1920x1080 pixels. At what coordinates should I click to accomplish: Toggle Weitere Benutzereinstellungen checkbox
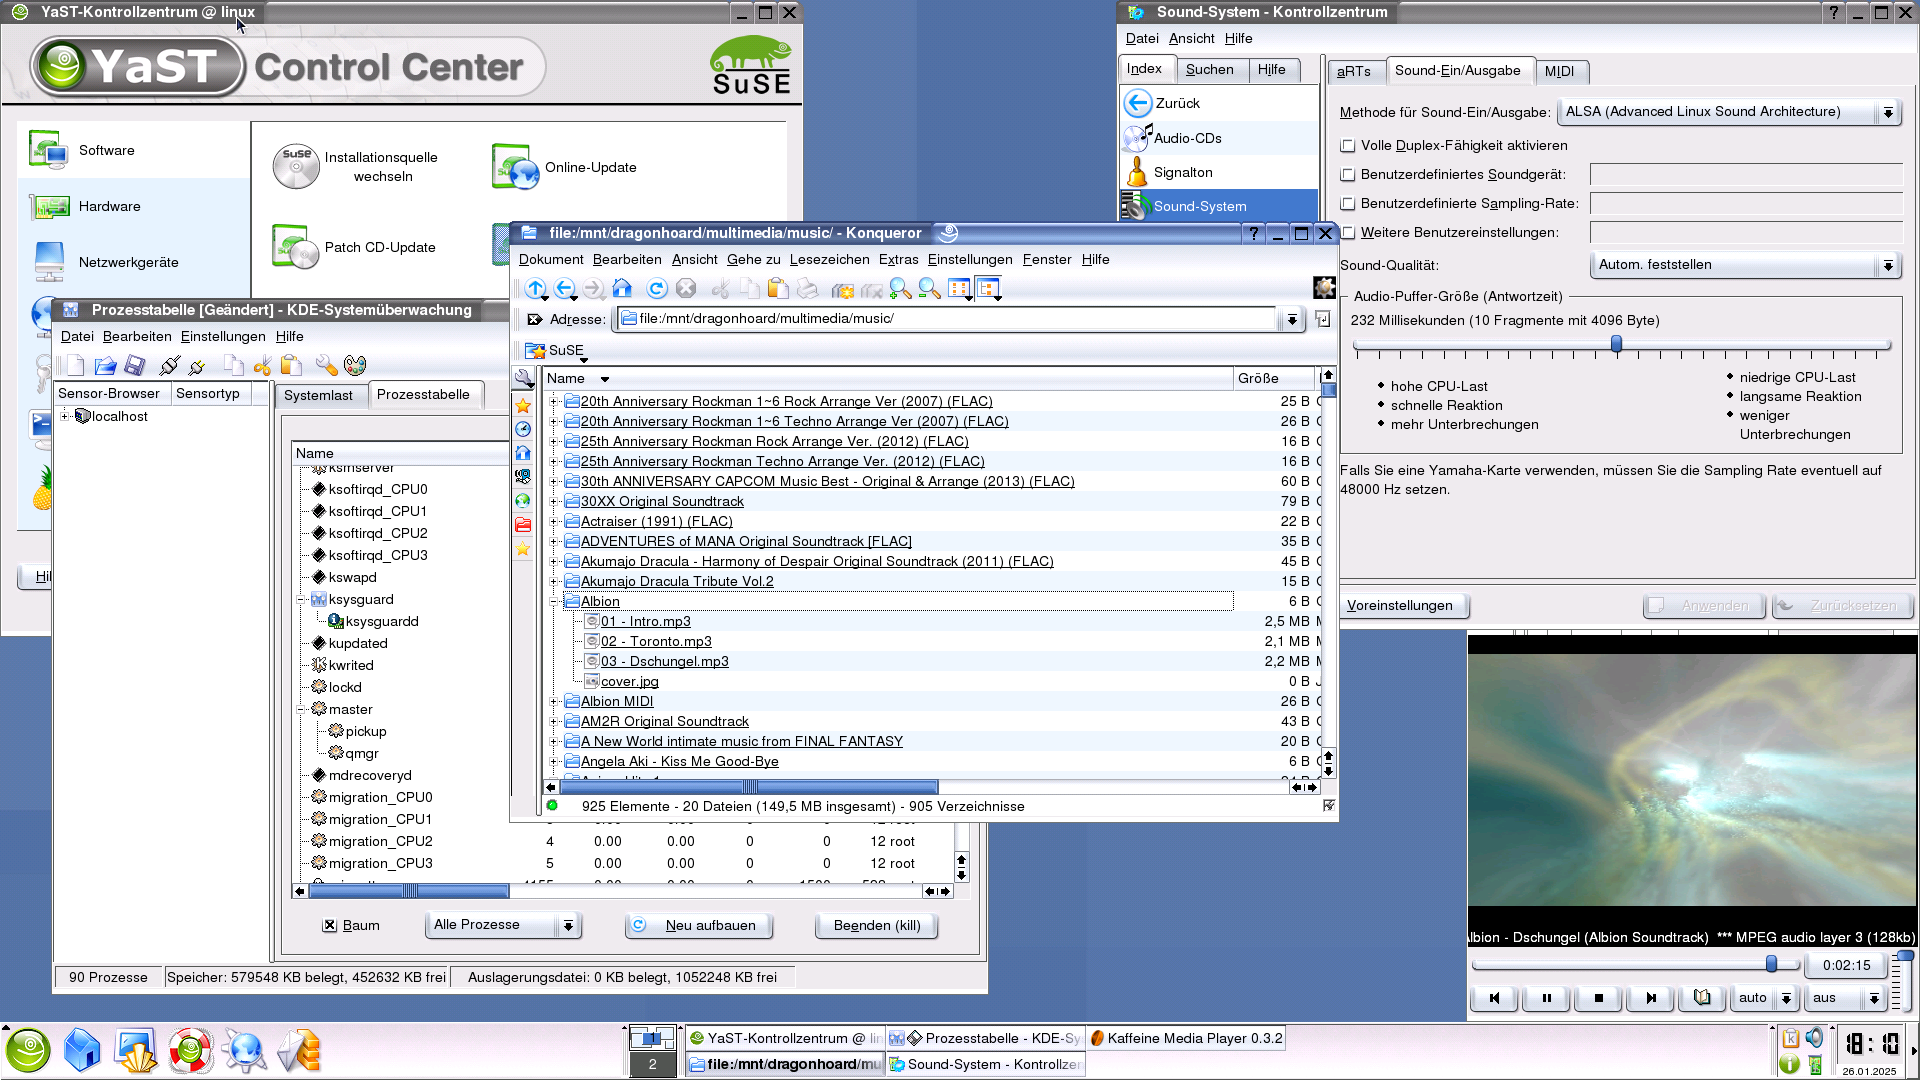coord(1348,233)
